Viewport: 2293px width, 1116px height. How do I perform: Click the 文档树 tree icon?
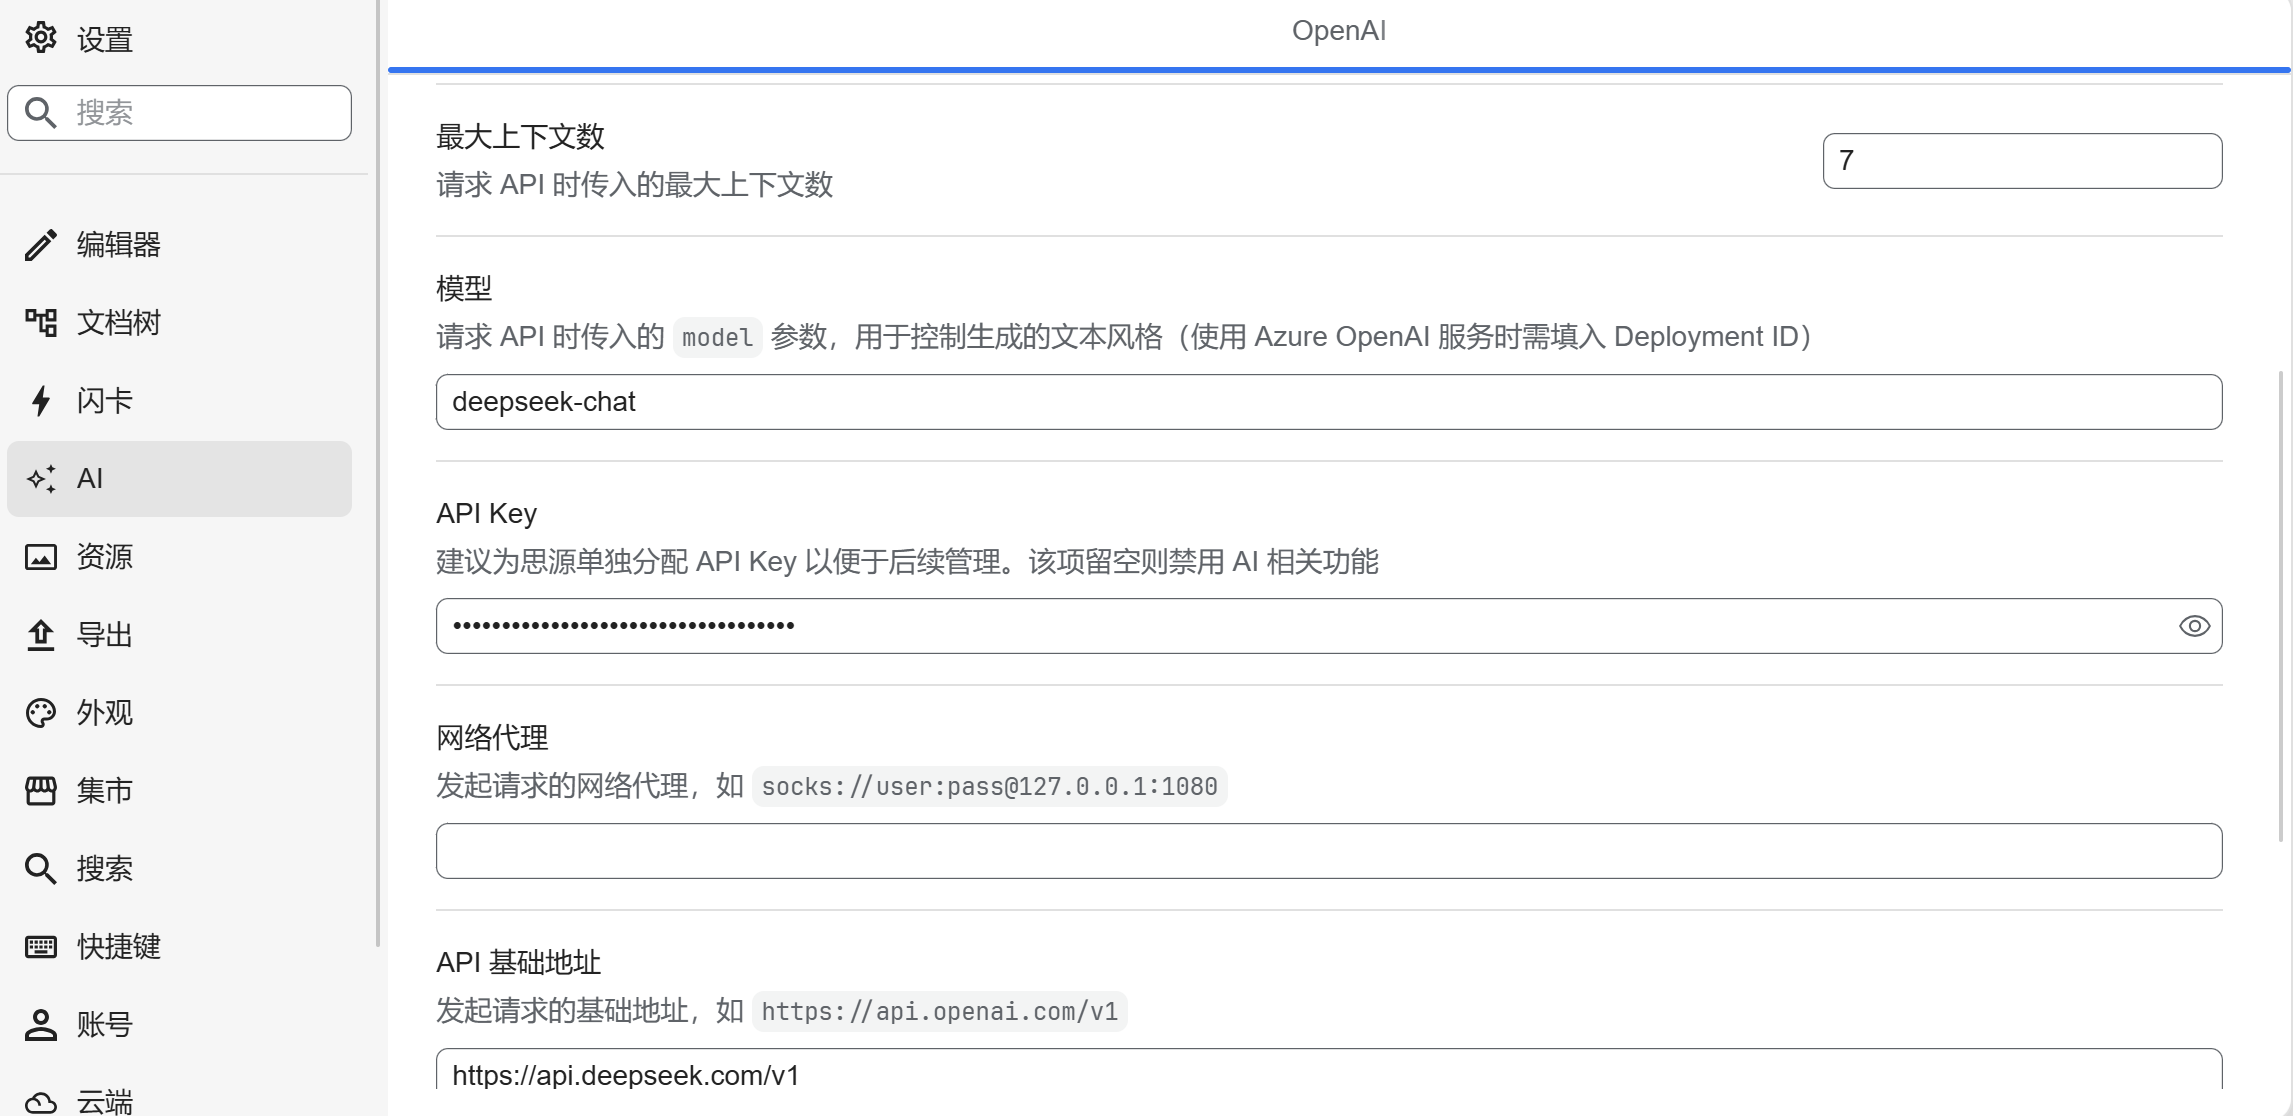[41, 323]
